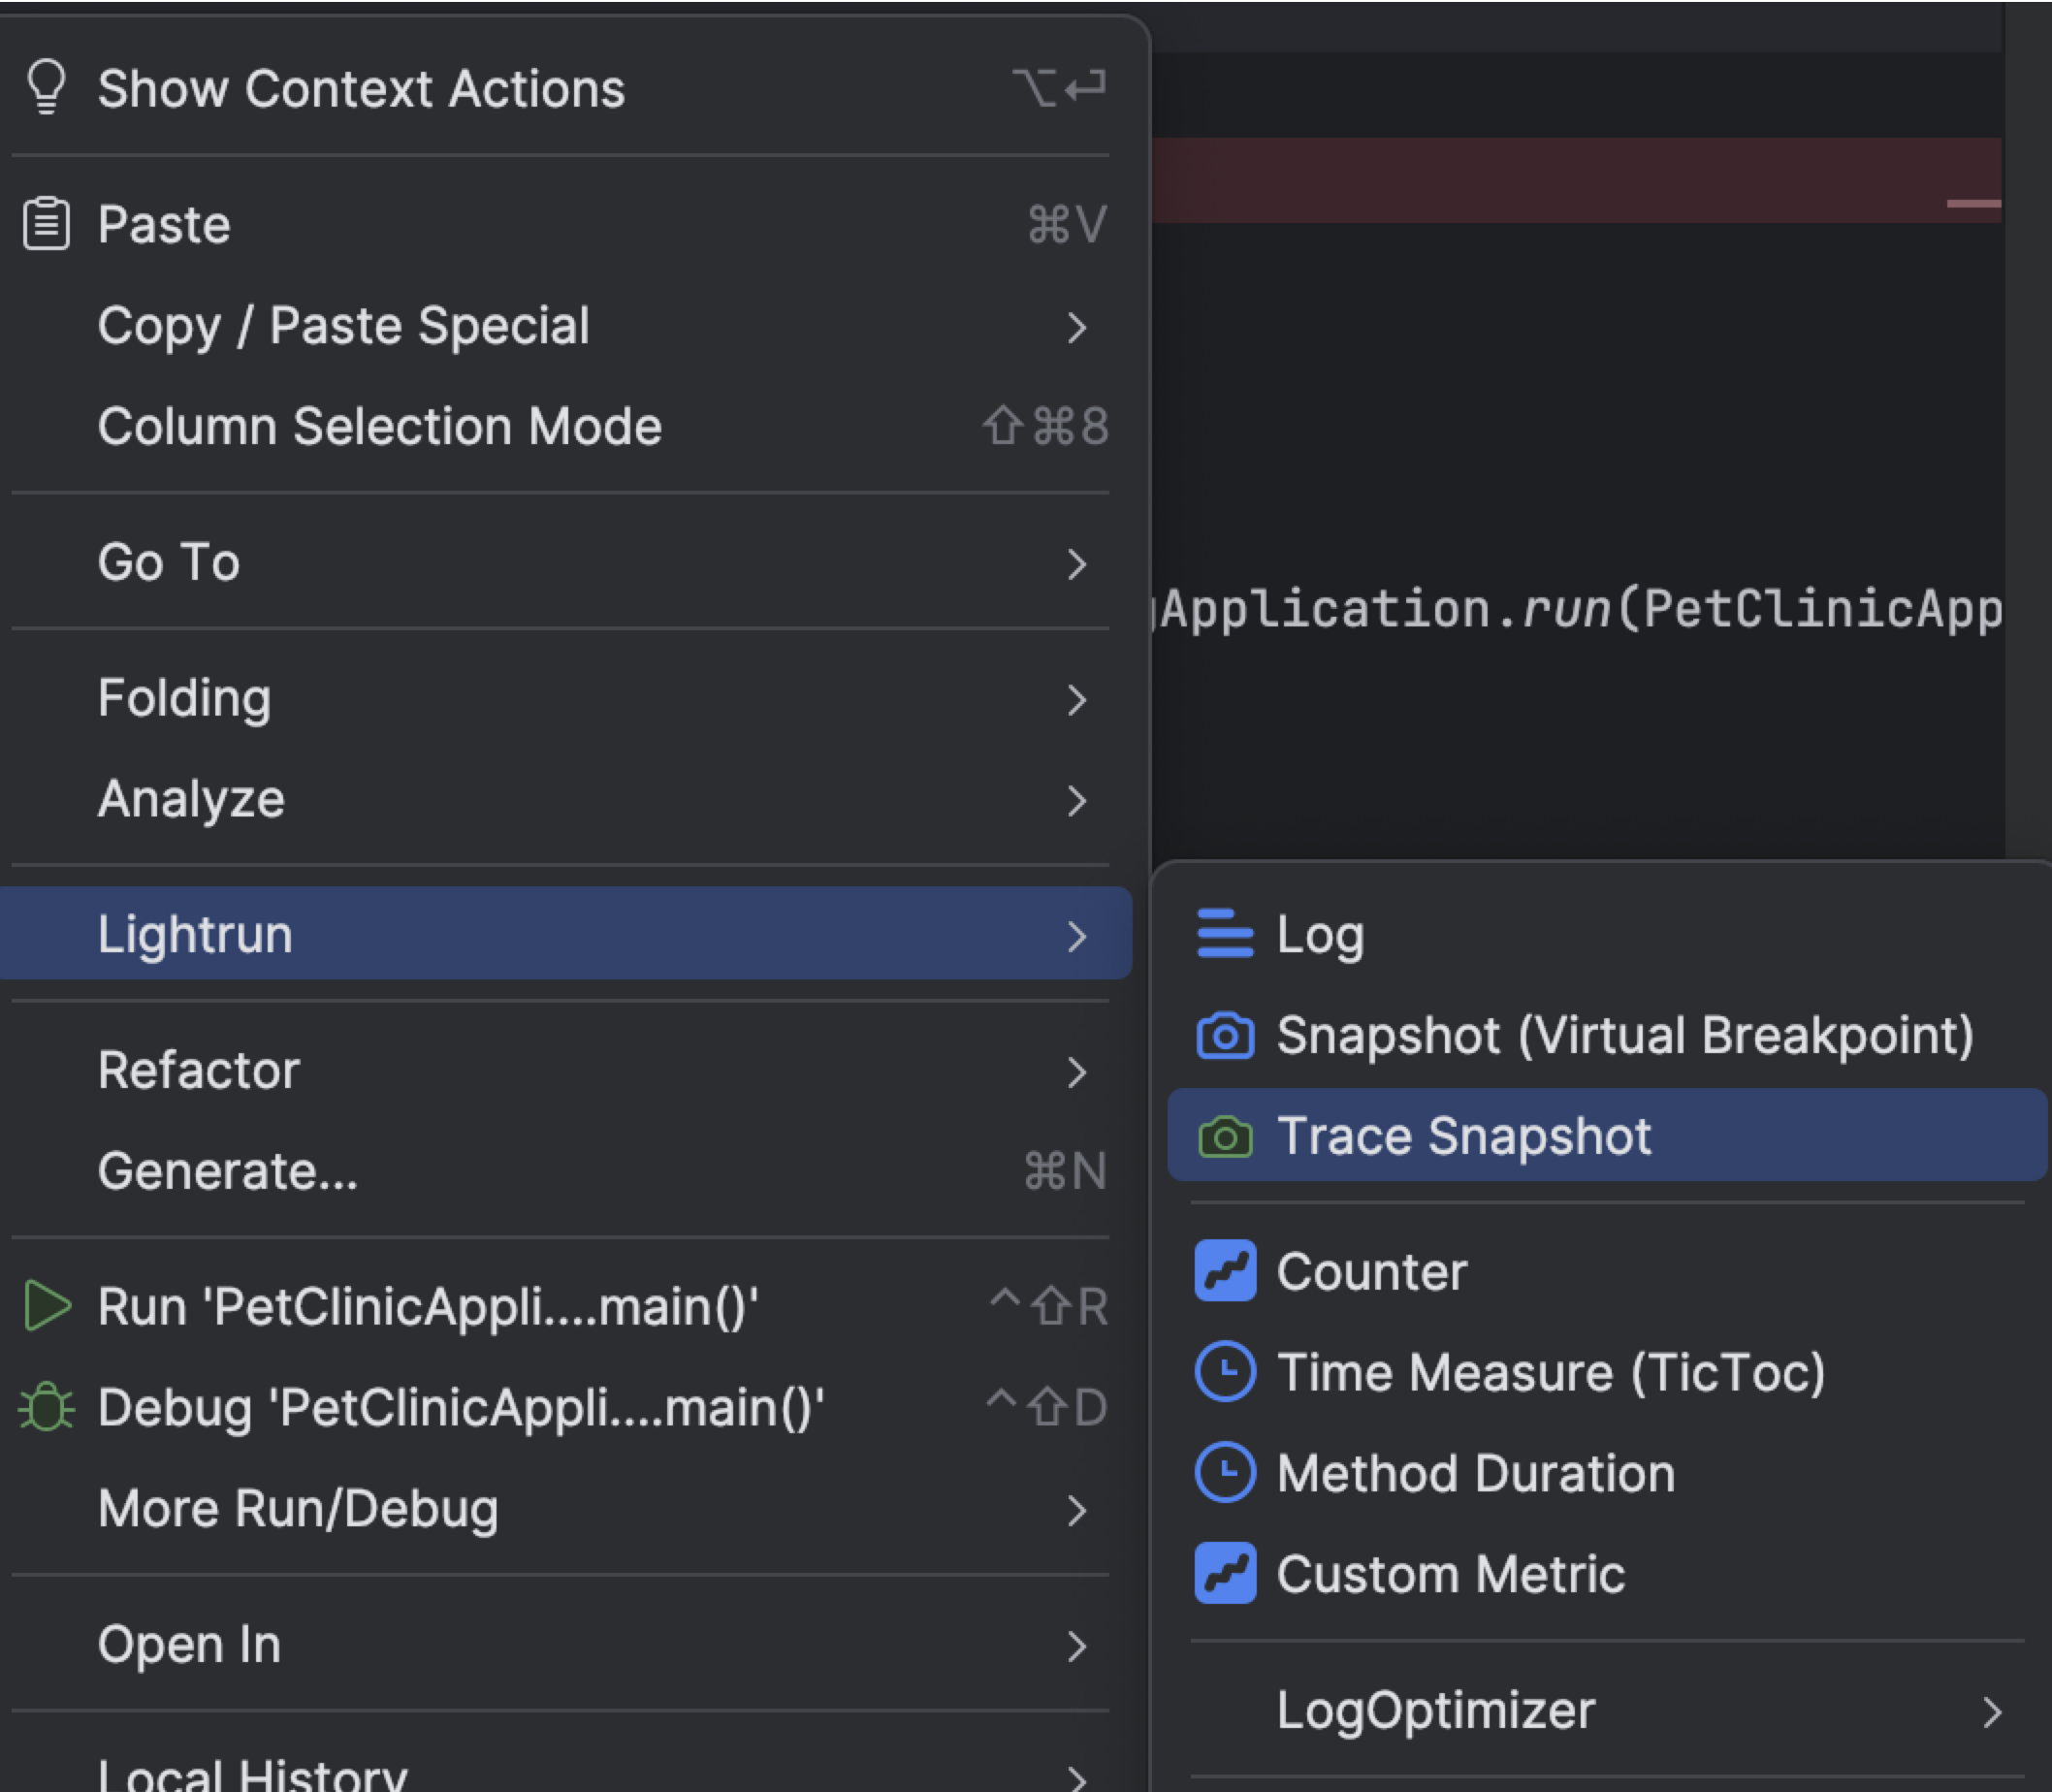Choose Generate... from context menu
Viewport: 2052px width, 1792px height.
[228, 1171]
